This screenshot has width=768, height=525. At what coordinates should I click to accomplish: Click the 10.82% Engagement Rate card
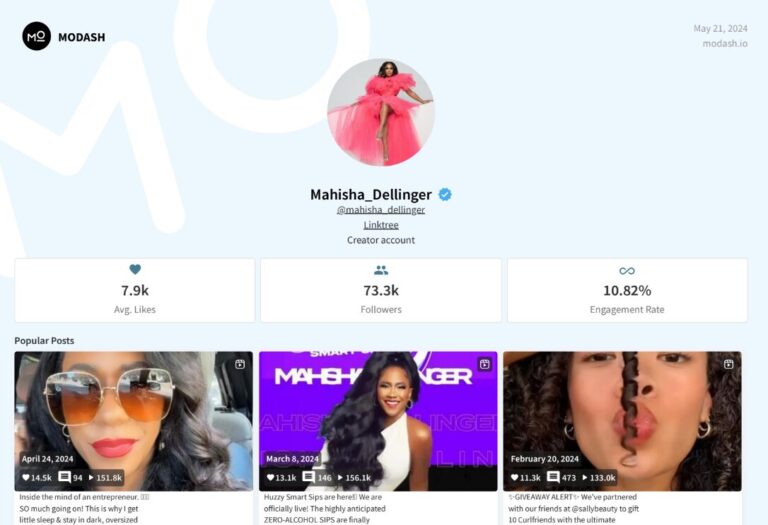[627, 290]
